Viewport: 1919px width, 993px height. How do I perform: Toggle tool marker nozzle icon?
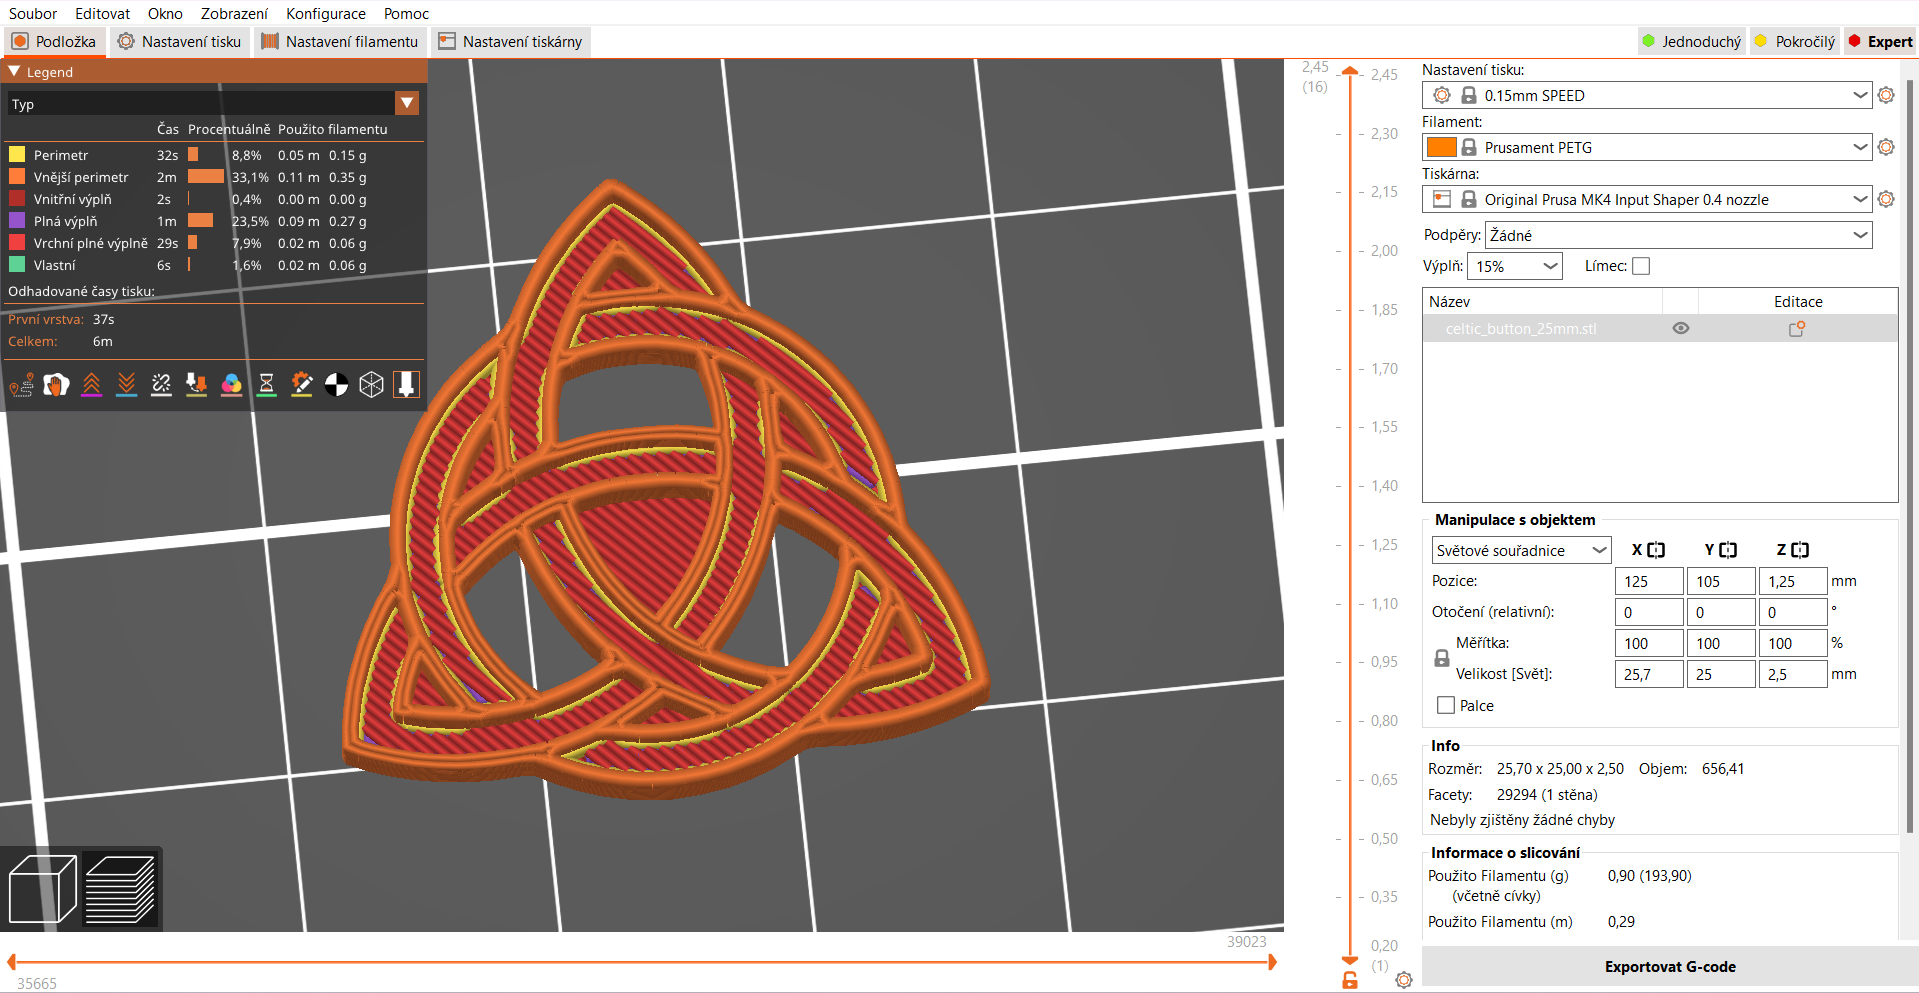coord(407,385)
